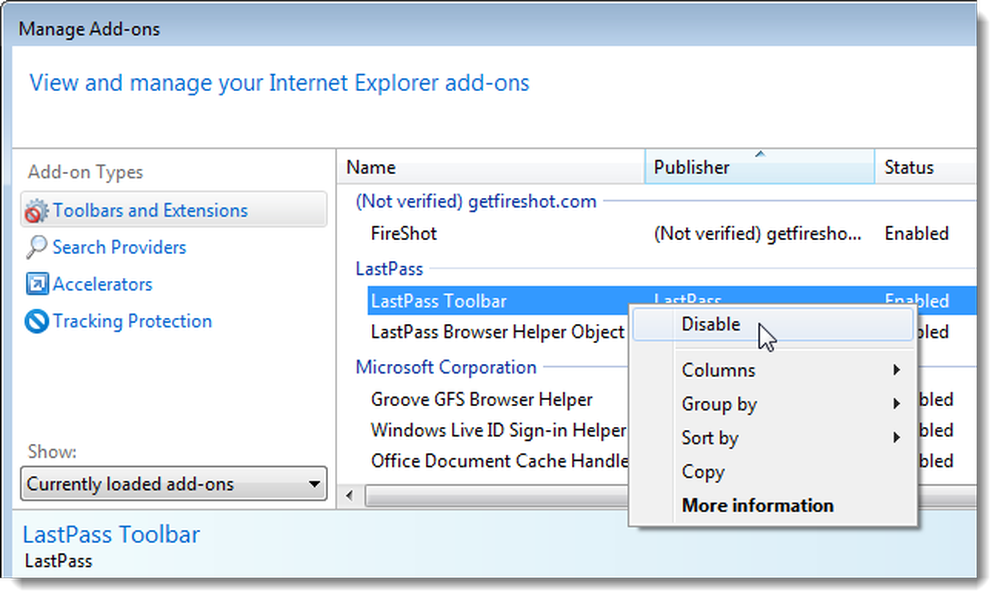1000x601 pixels.
Task: Sort by the Name column header
Action: click(x=490, y=167)
